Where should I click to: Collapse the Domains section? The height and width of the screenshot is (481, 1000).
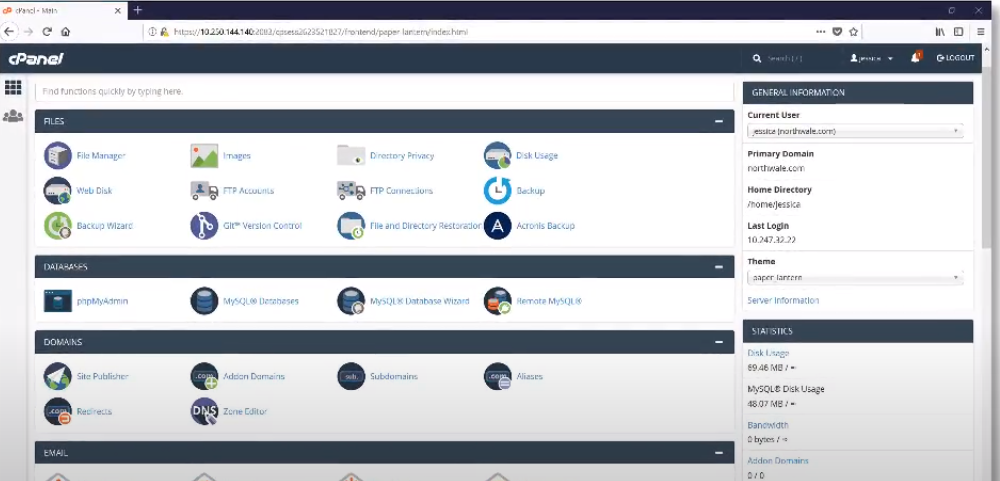(719, 342)
